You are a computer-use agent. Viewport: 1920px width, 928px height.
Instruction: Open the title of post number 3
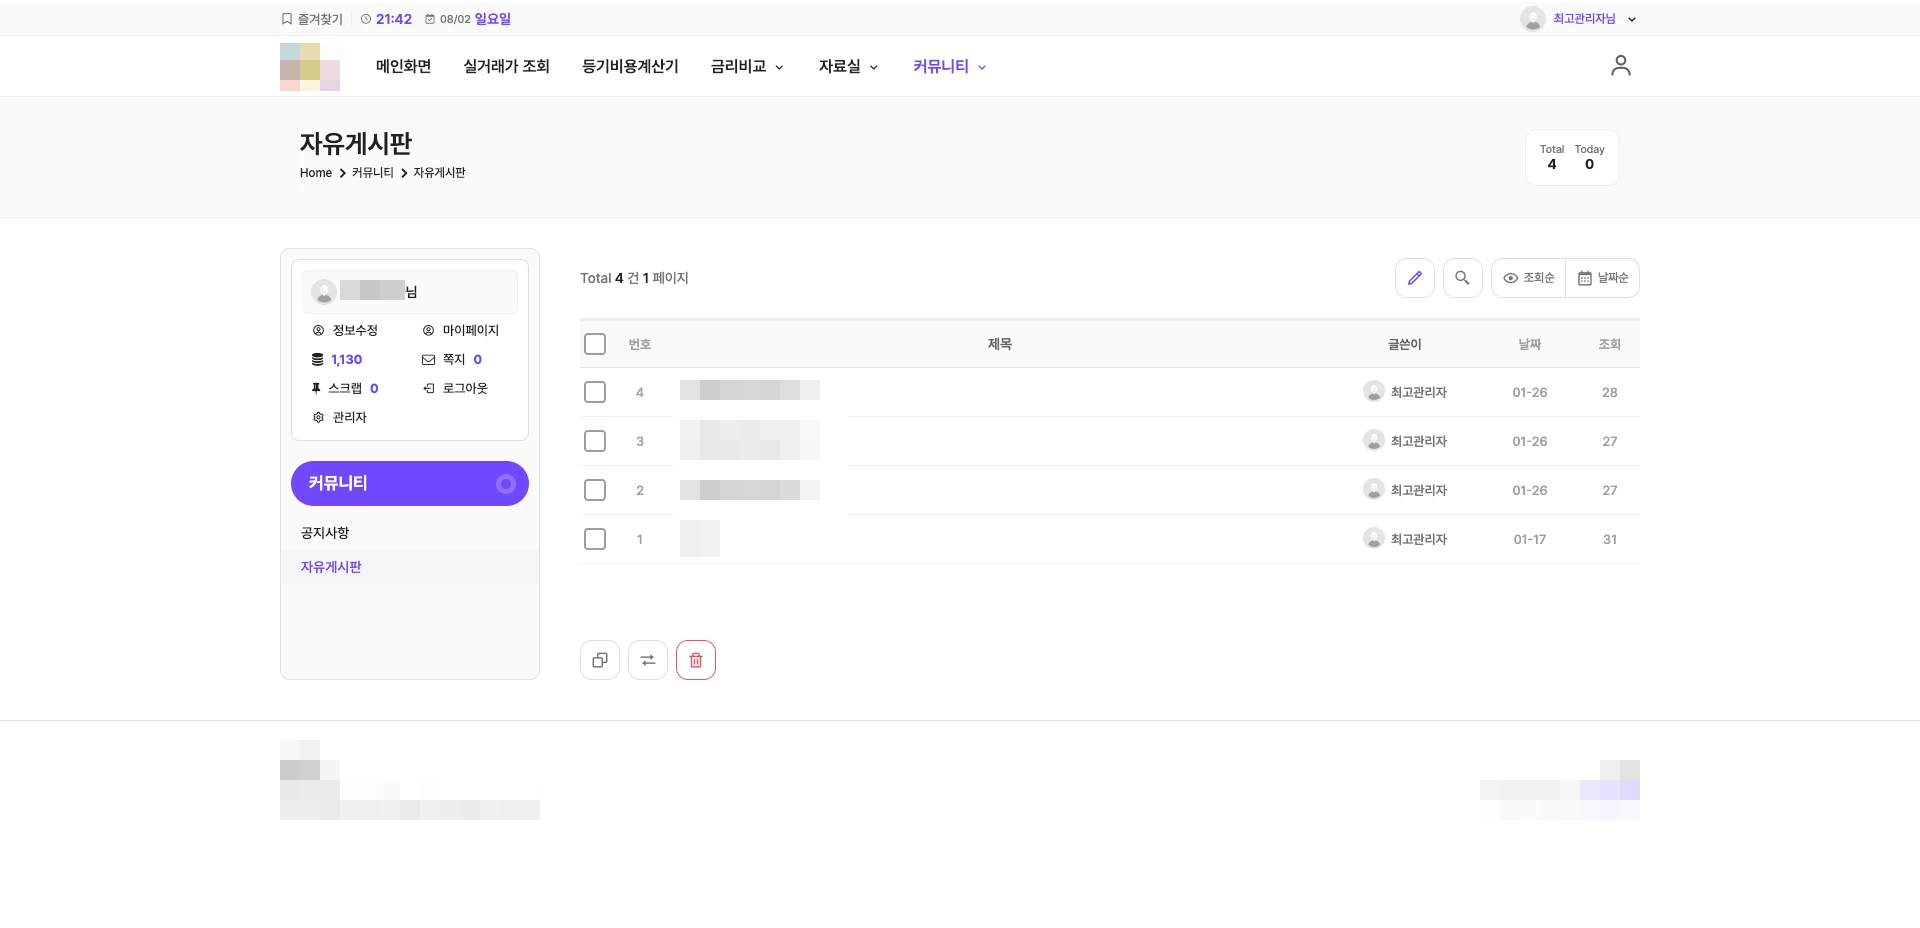[x=750, y=440]
